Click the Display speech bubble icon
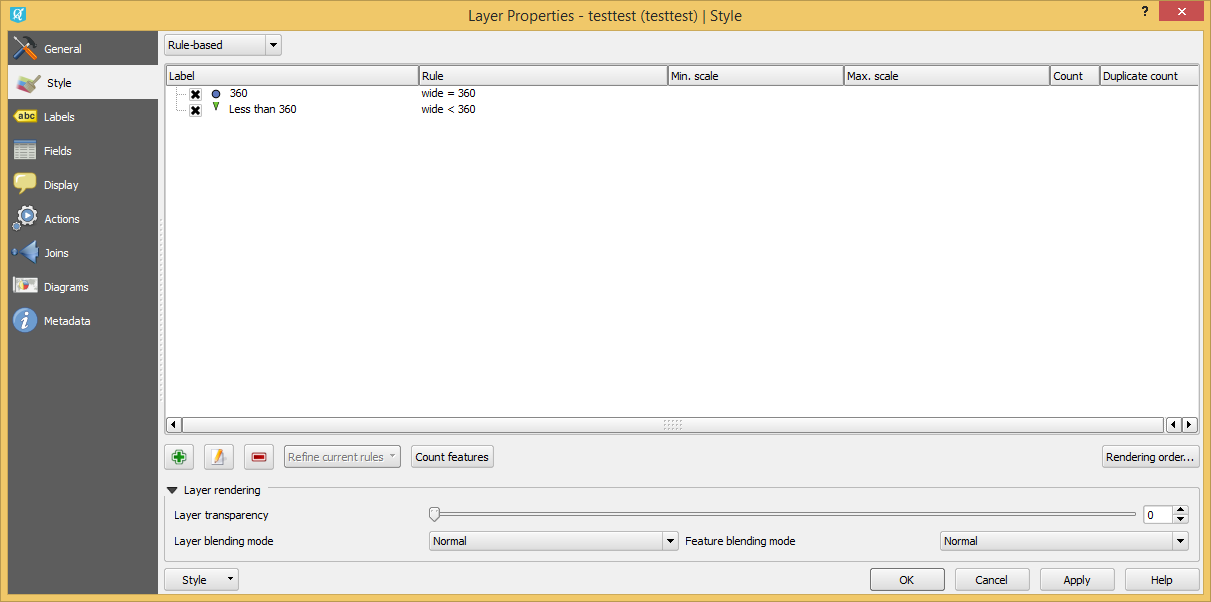This screenshot has height=602, width=1211. click(x=25, y=184)
